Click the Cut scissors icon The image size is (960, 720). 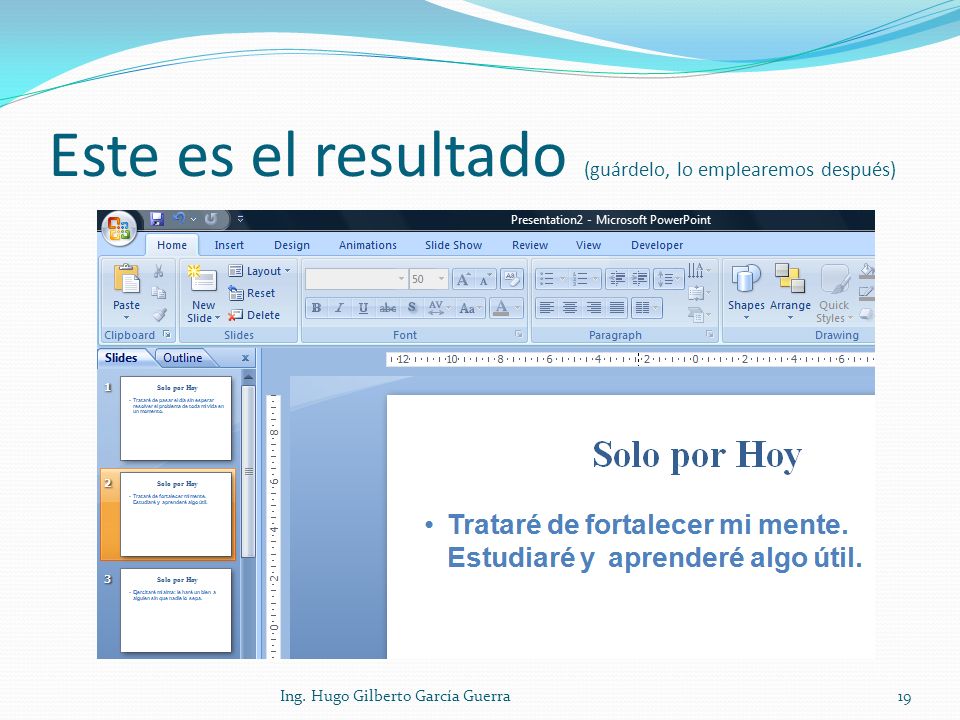pos(159,271)
